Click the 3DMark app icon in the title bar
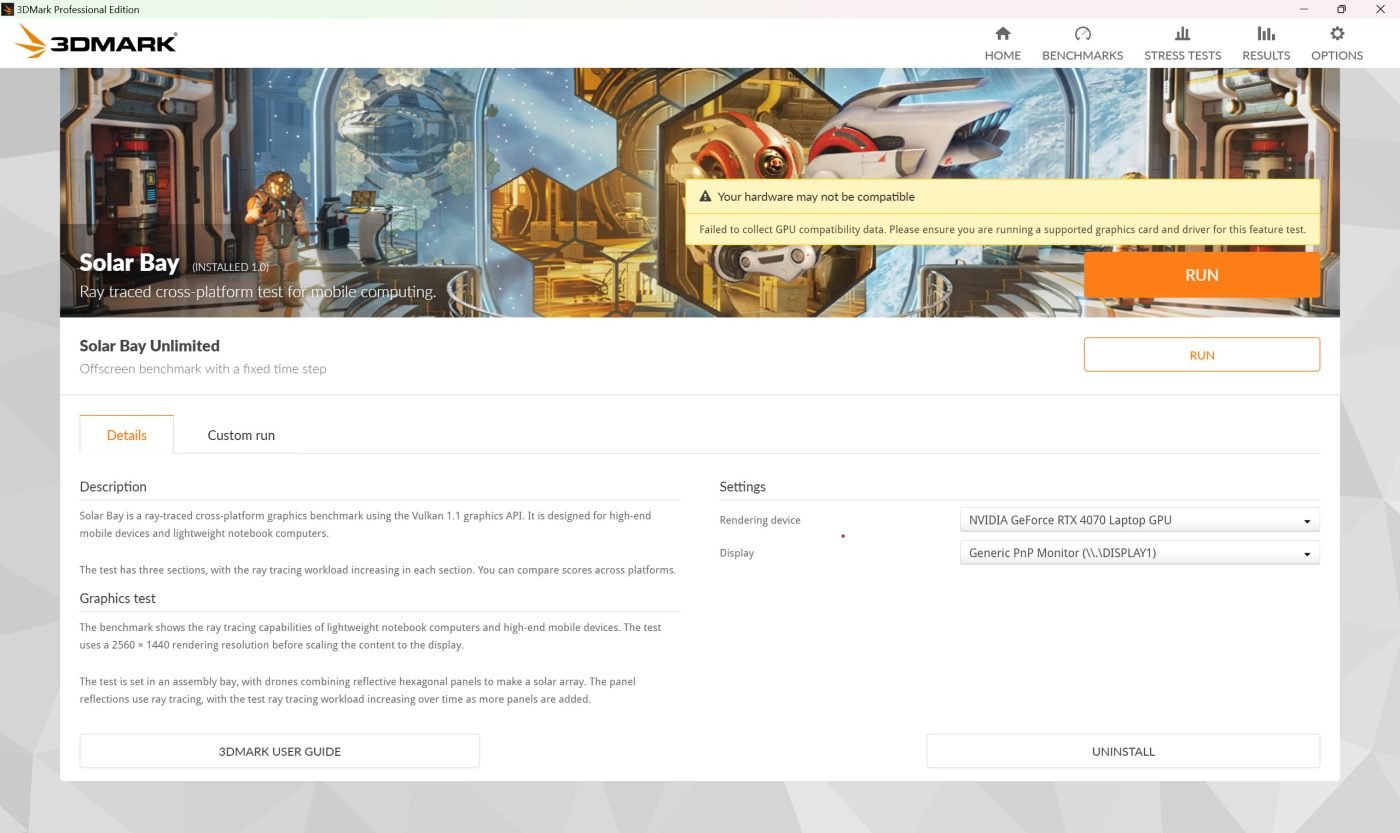The height and width of the screenshot is (833, 1400). [x=8, y=9]
